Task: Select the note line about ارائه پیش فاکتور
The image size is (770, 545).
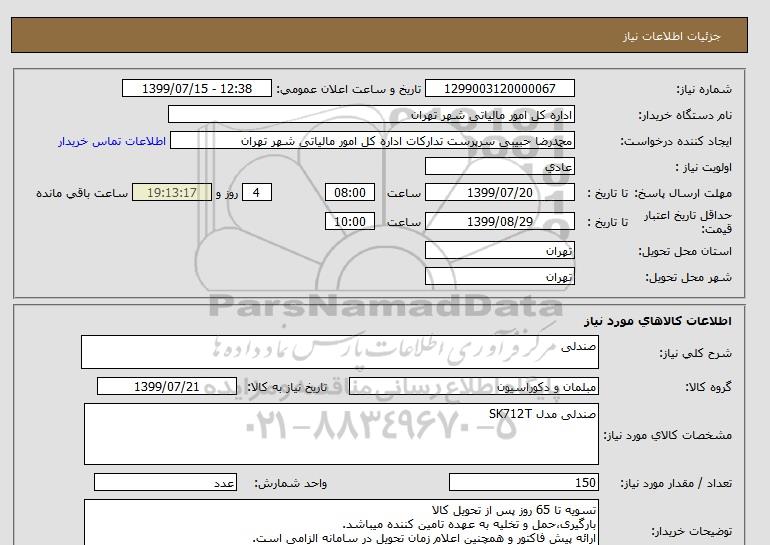Action: [x=424, y=539]
